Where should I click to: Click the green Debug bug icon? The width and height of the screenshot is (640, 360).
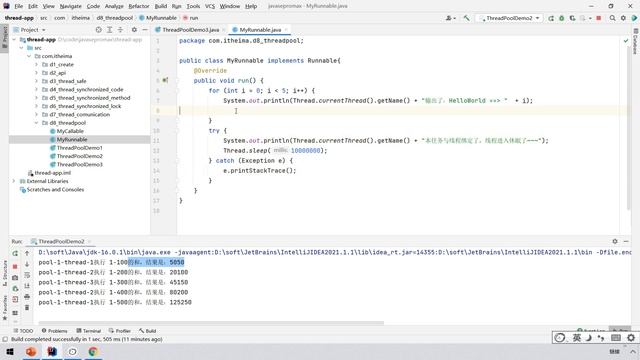coord(562,18)
